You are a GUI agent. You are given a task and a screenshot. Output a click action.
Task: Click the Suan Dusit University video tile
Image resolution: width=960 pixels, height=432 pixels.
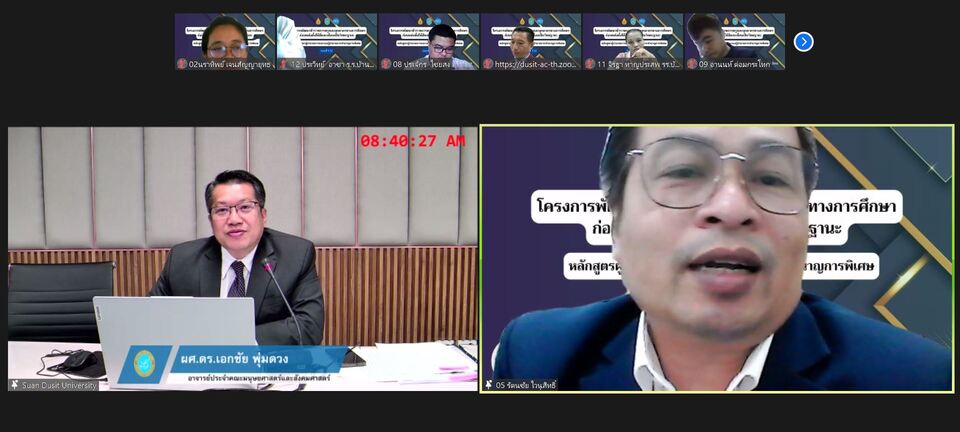242,259
